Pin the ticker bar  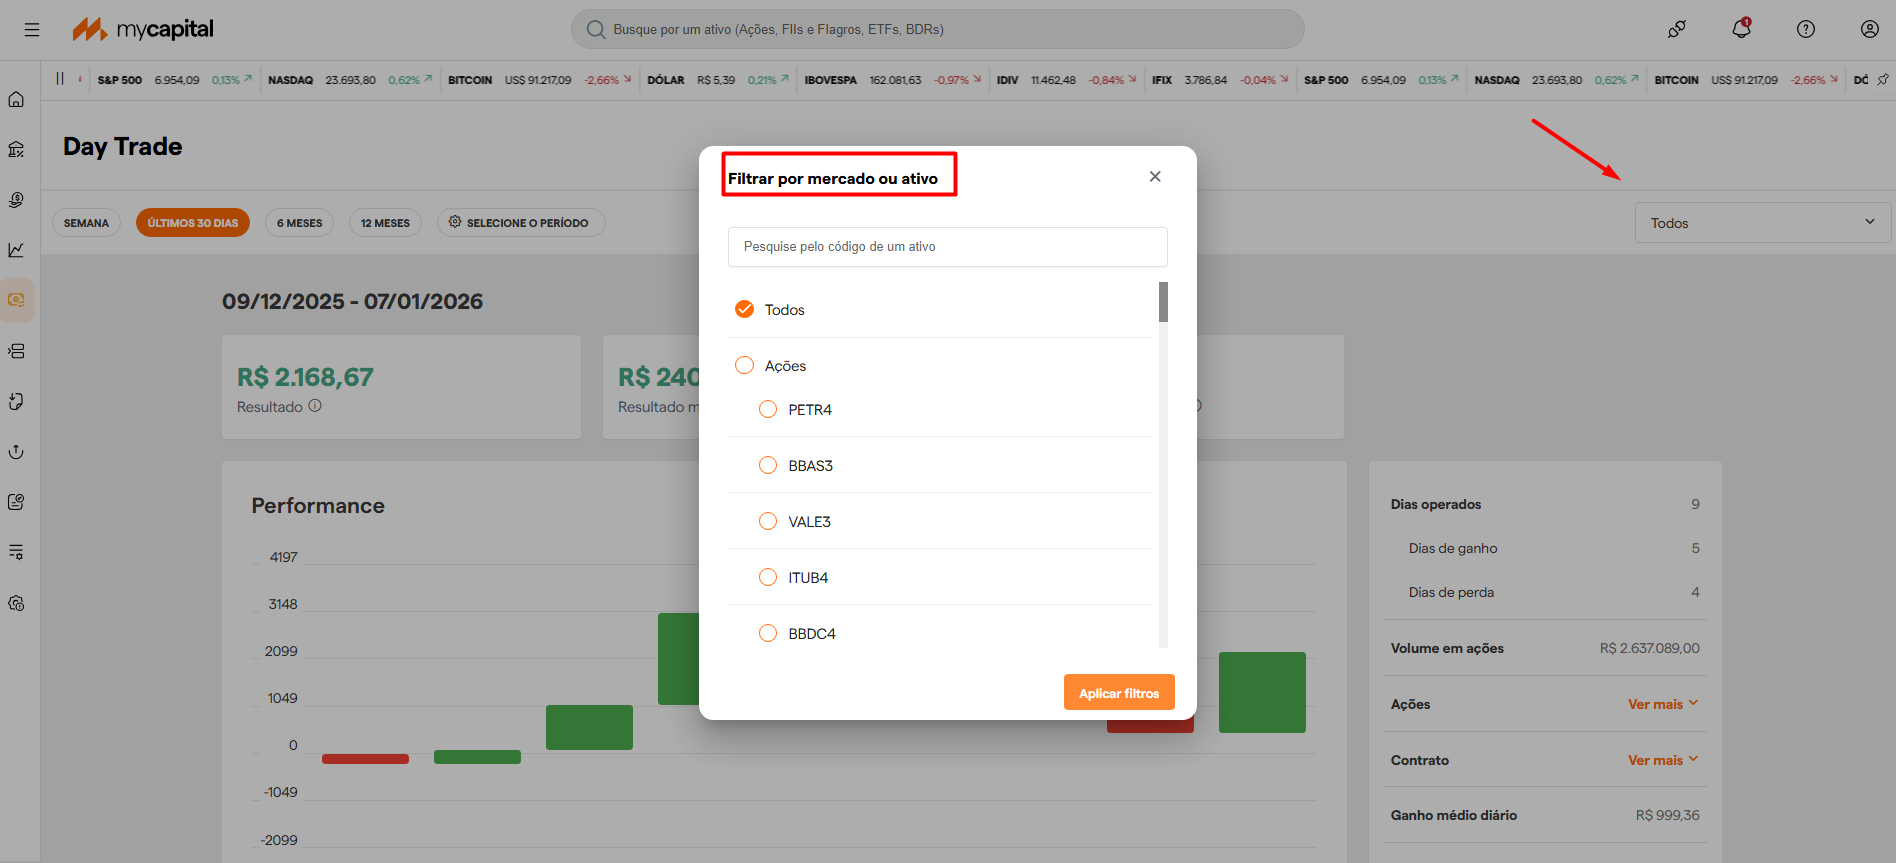tap(1883, 79)
